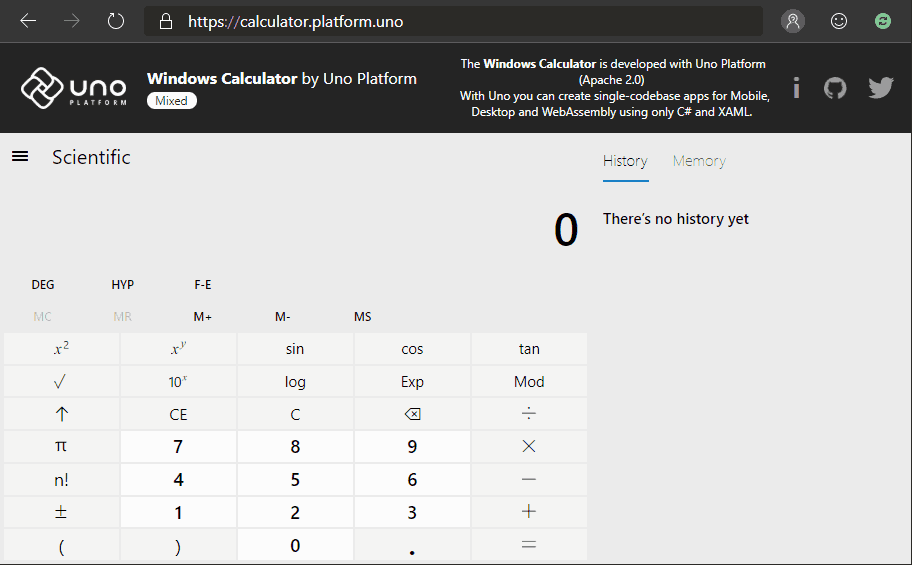Insert pi with the π key
The image size is (912, 565).
click(x=61, y=446)
